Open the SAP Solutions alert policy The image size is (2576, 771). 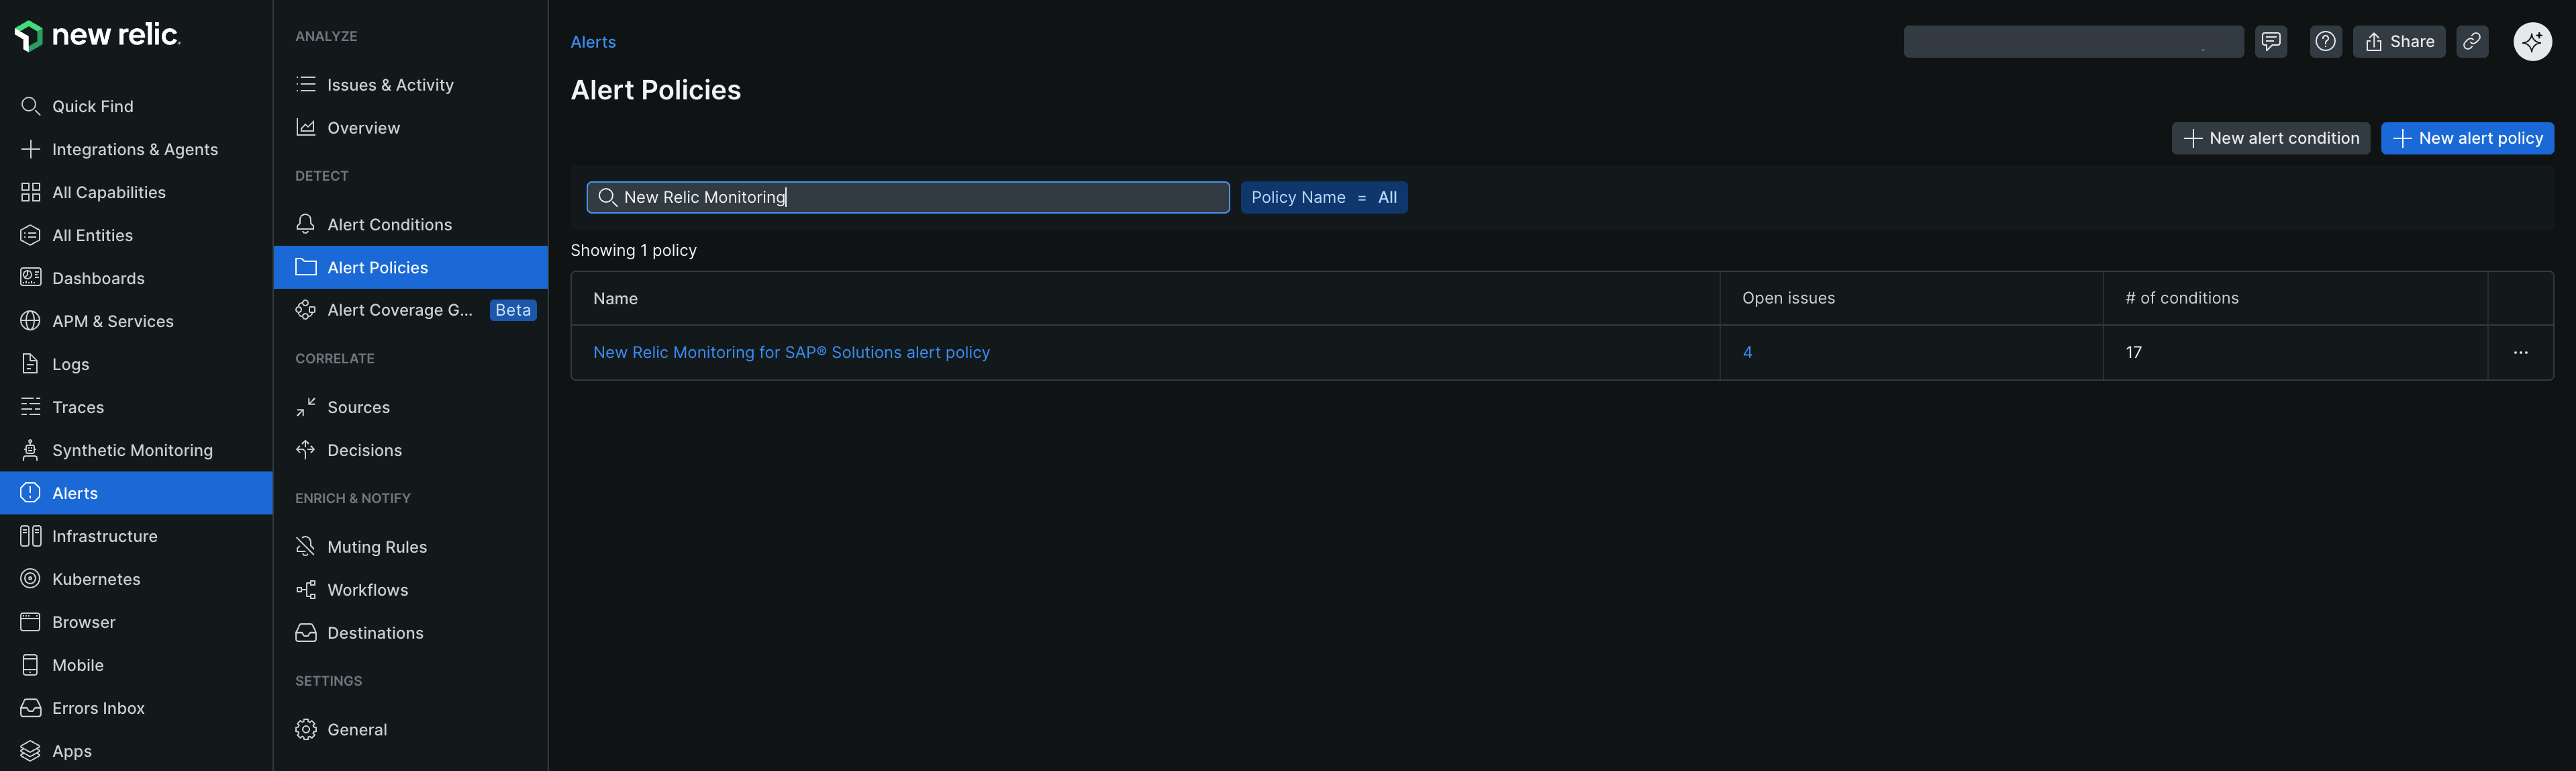click(x=790, y=352)
